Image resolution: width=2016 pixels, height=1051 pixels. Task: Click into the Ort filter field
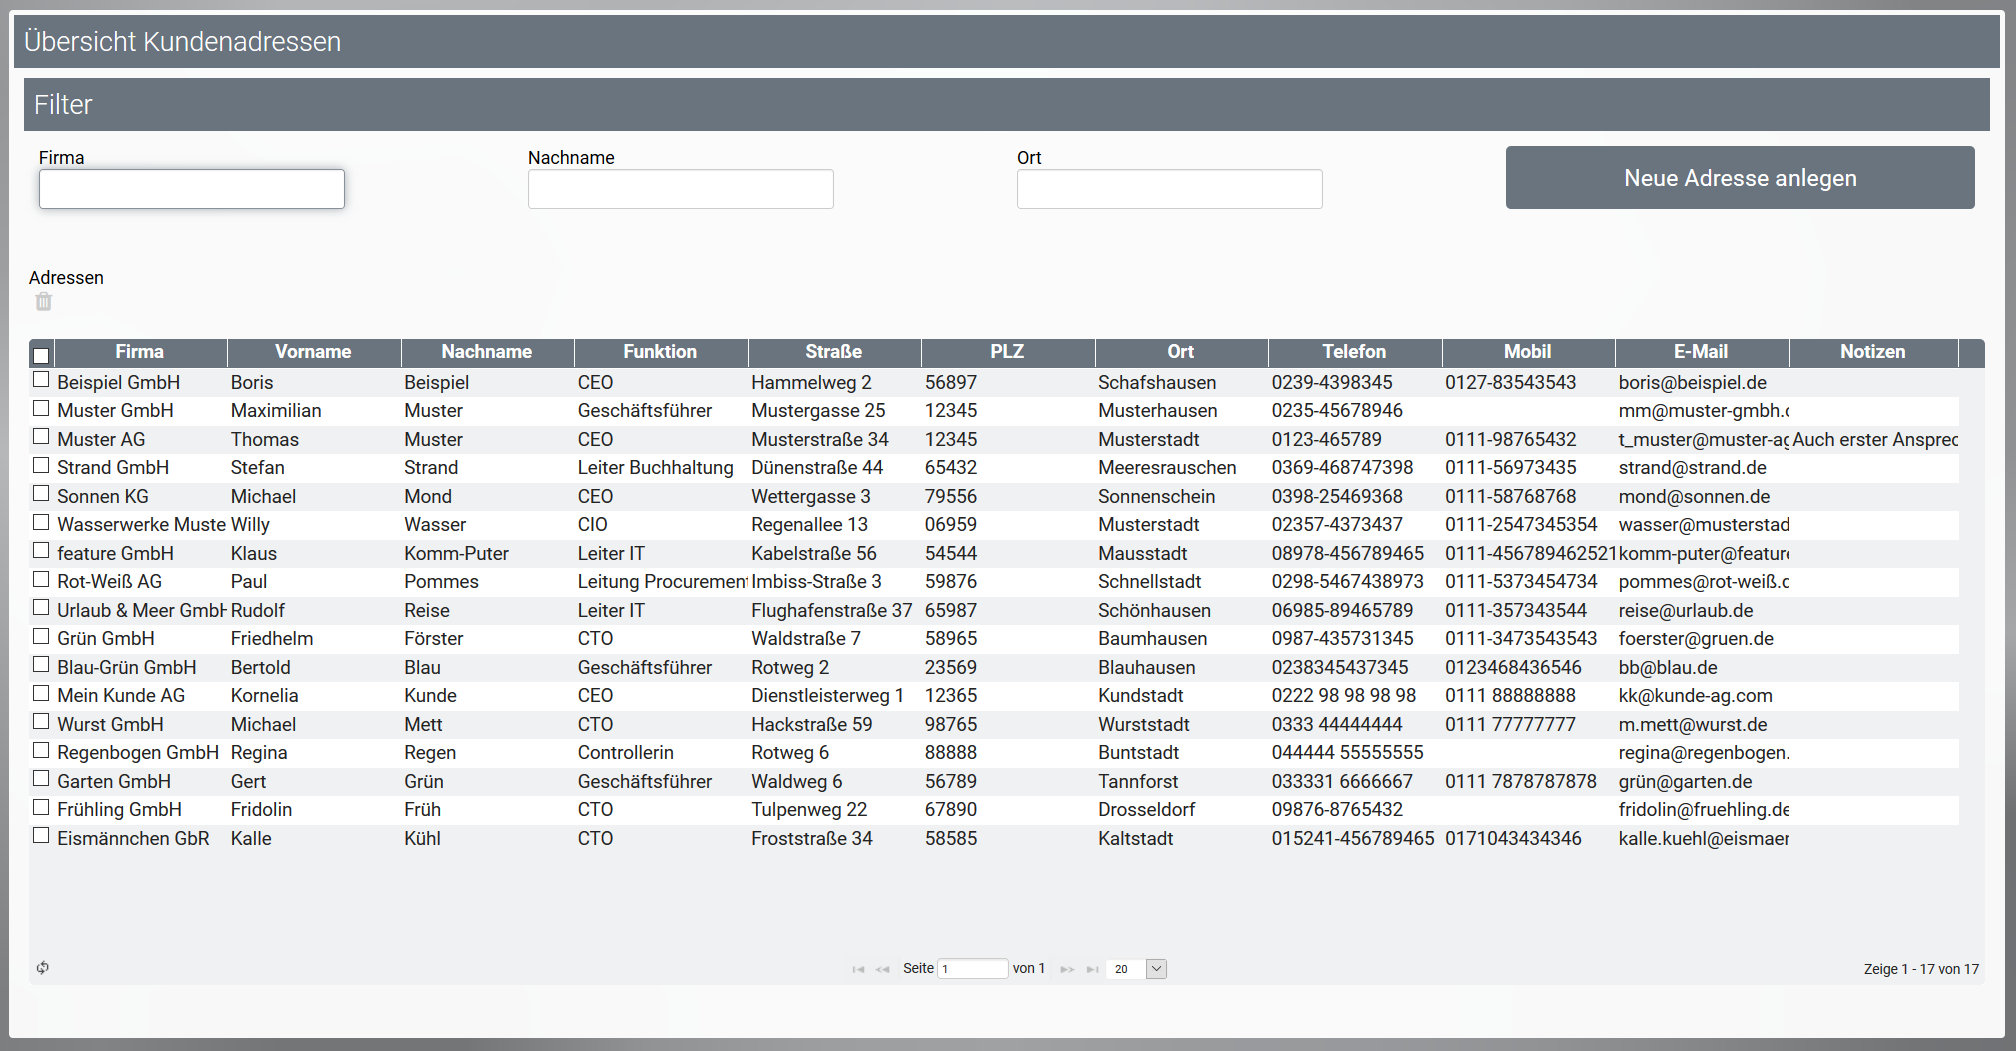[x=1169, y=189]
